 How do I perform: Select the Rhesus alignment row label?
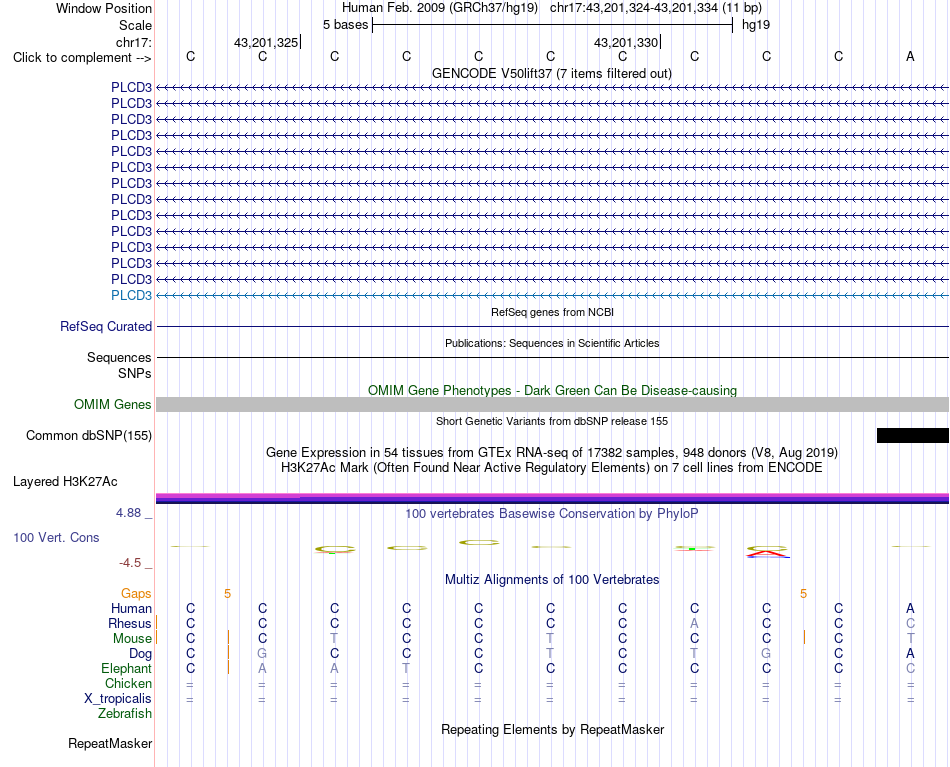click(x=130, y=623)
